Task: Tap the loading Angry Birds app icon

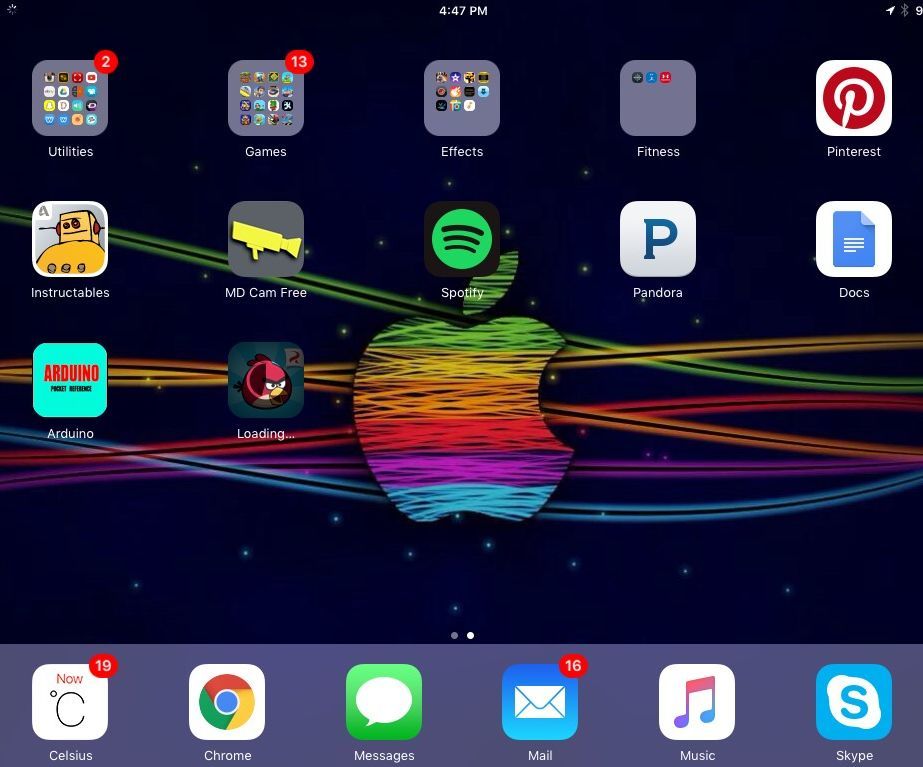Action: (266, 380)
